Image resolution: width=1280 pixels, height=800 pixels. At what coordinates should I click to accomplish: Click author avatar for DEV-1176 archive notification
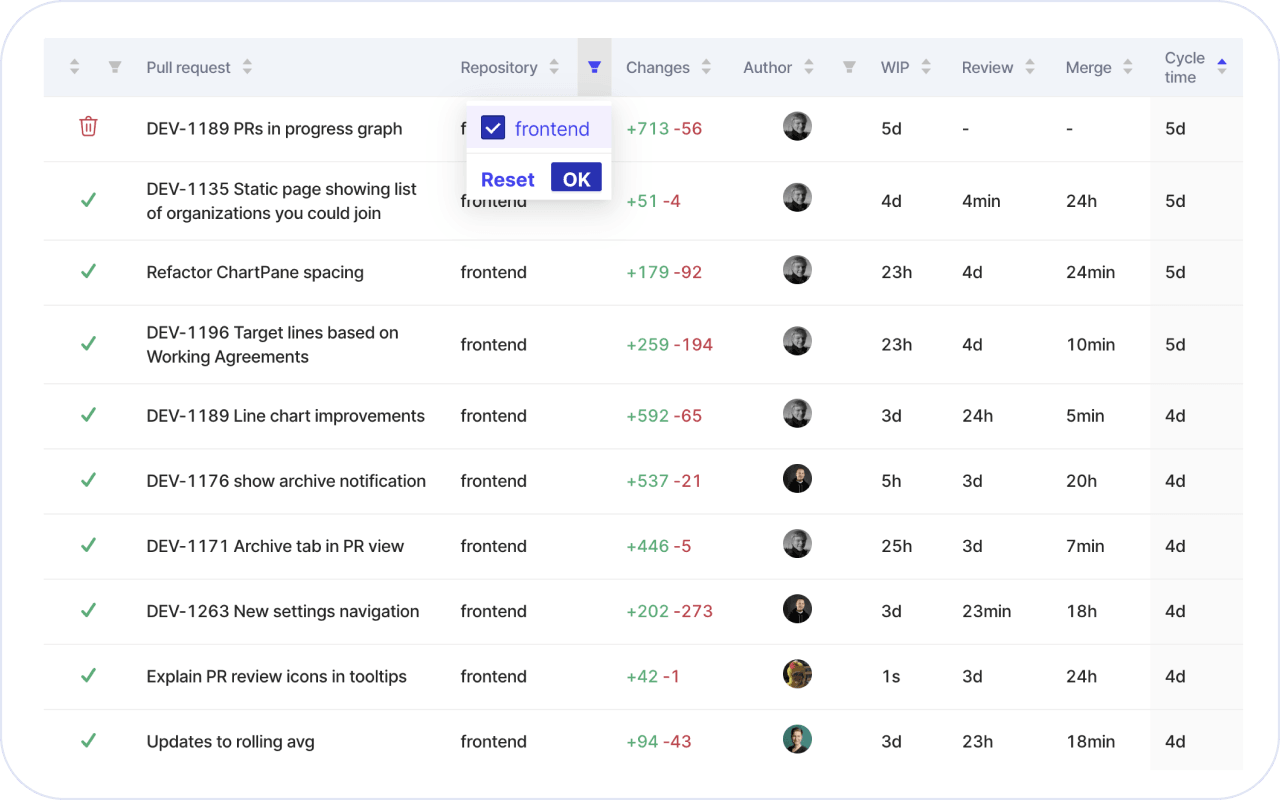pyautogui.click(x=797, y=480)
